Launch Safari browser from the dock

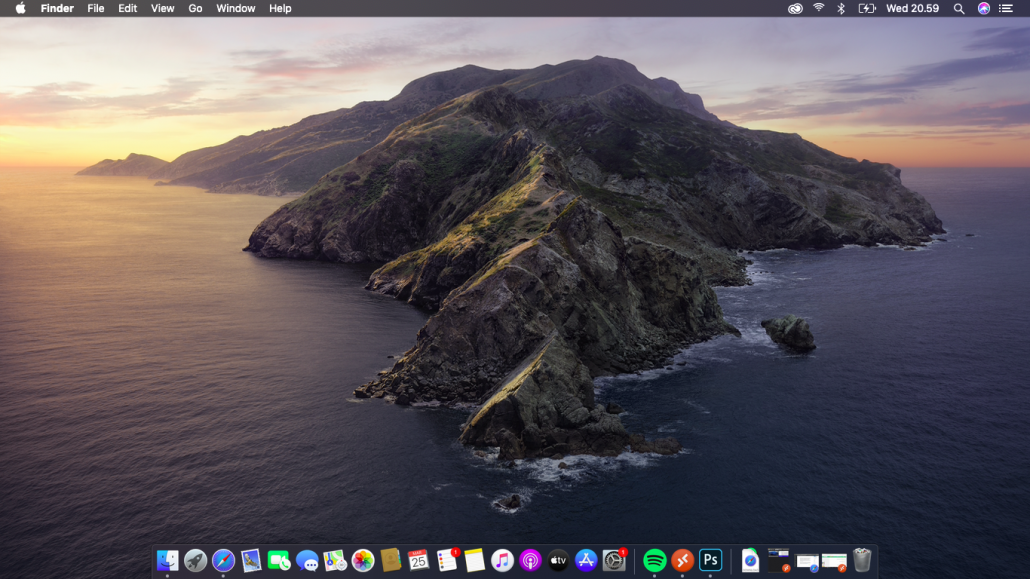pos(223,560)
